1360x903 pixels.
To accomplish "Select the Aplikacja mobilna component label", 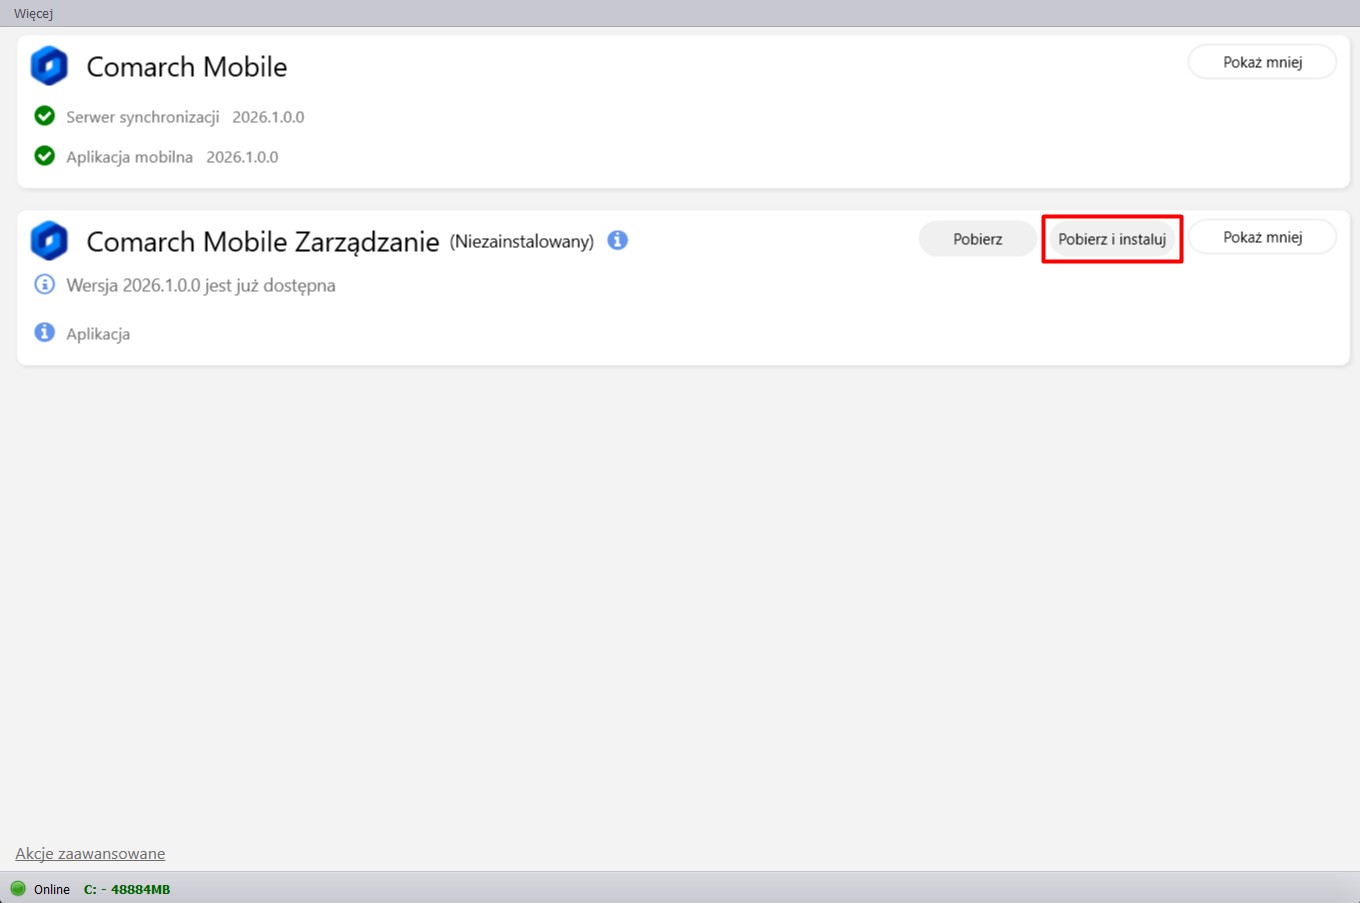I will click(129, 157).
